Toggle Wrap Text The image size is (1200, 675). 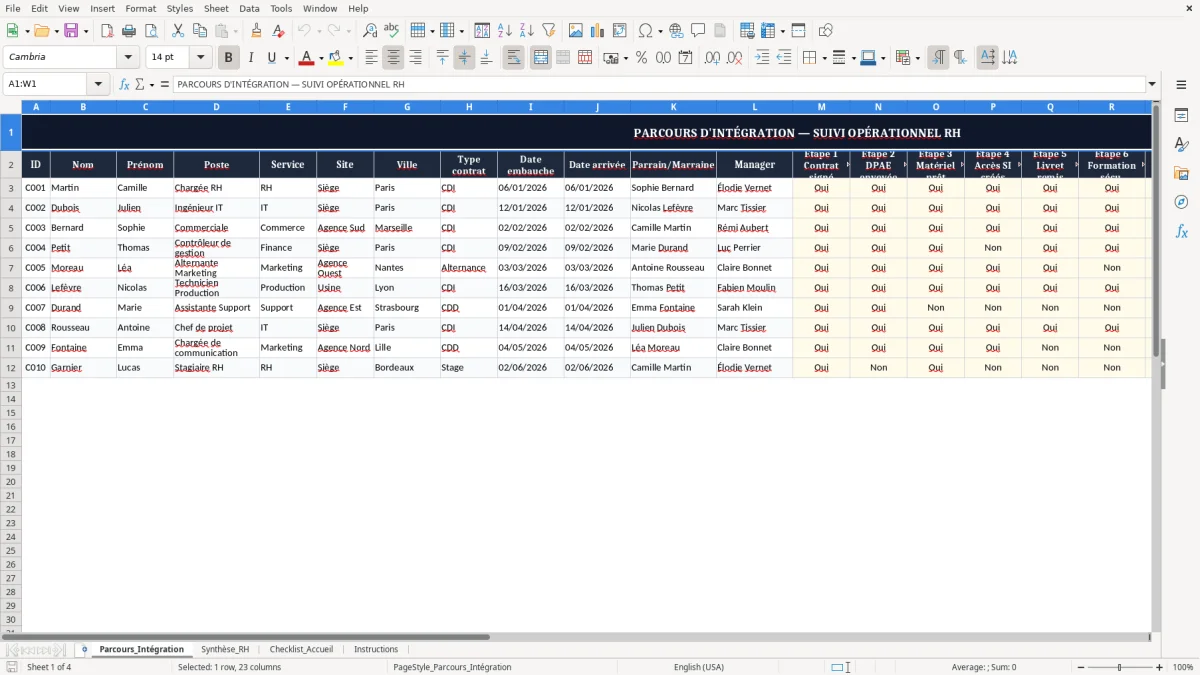[x=514, y=58]
